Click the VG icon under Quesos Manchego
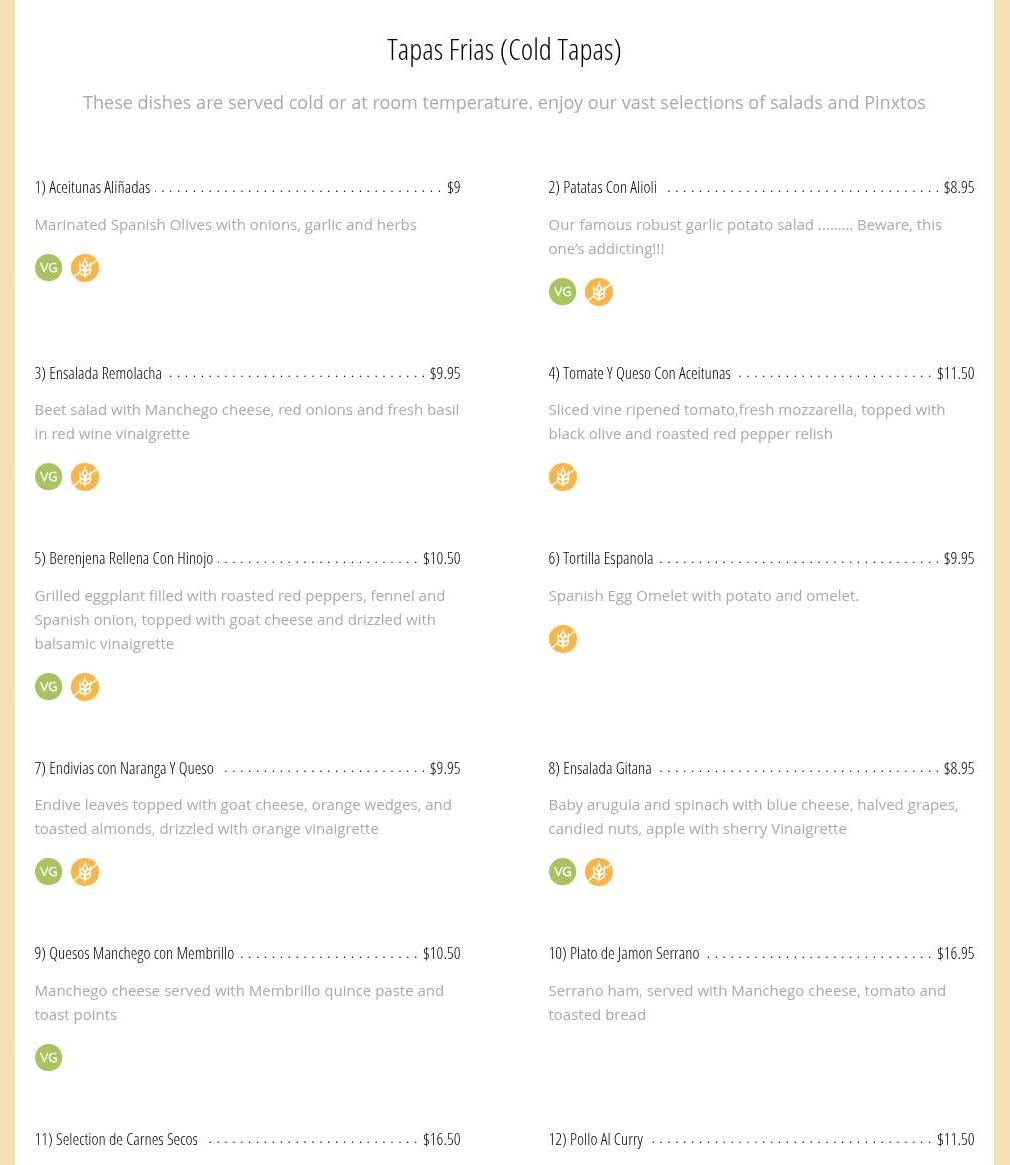1010x1165 pixels. [x=48, y=1057]
